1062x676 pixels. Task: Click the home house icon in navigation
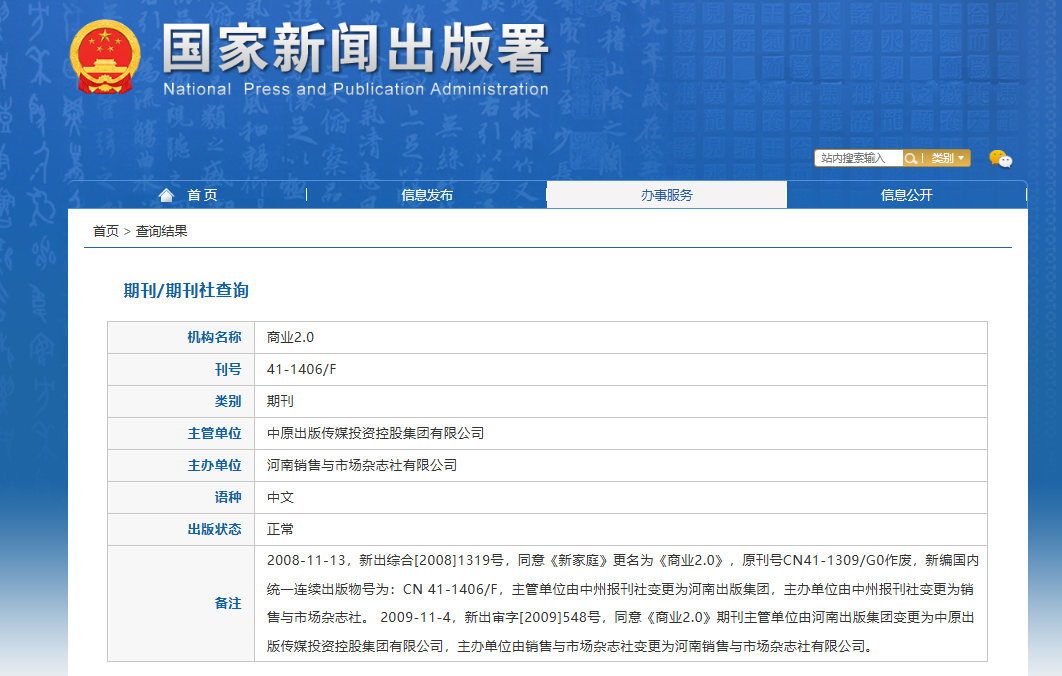[x=166, y=195]
